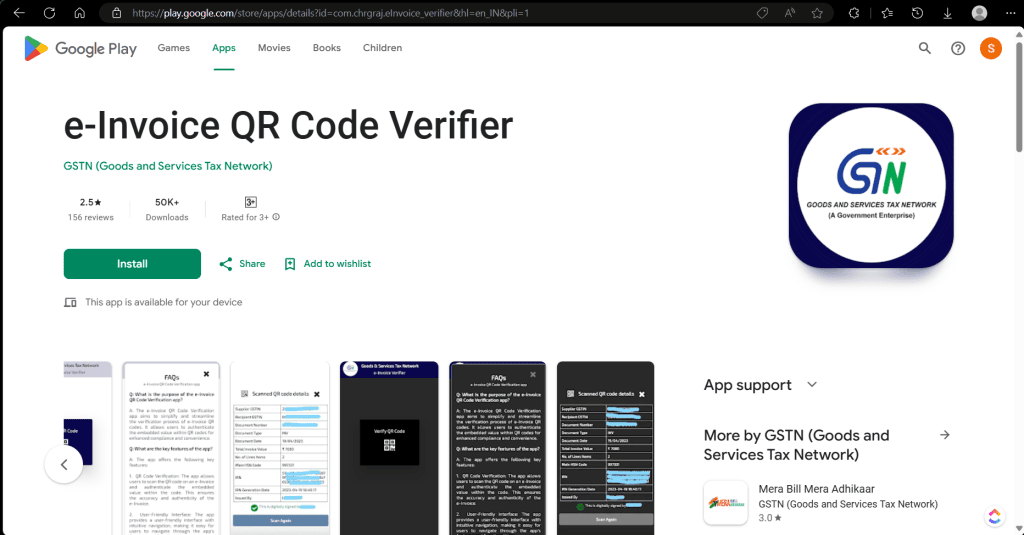
Task: Share the app
Action: coord(242,264)
